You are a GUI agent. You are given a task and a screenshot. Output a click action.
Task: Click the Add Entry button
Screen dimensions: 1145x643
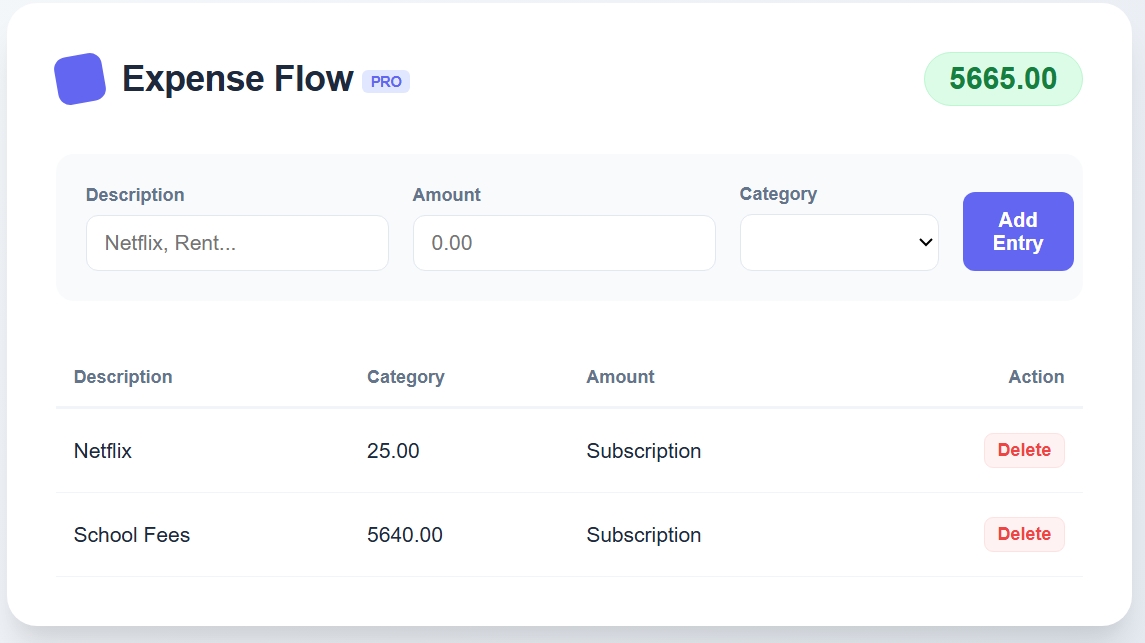click(x=1018, y=231)
